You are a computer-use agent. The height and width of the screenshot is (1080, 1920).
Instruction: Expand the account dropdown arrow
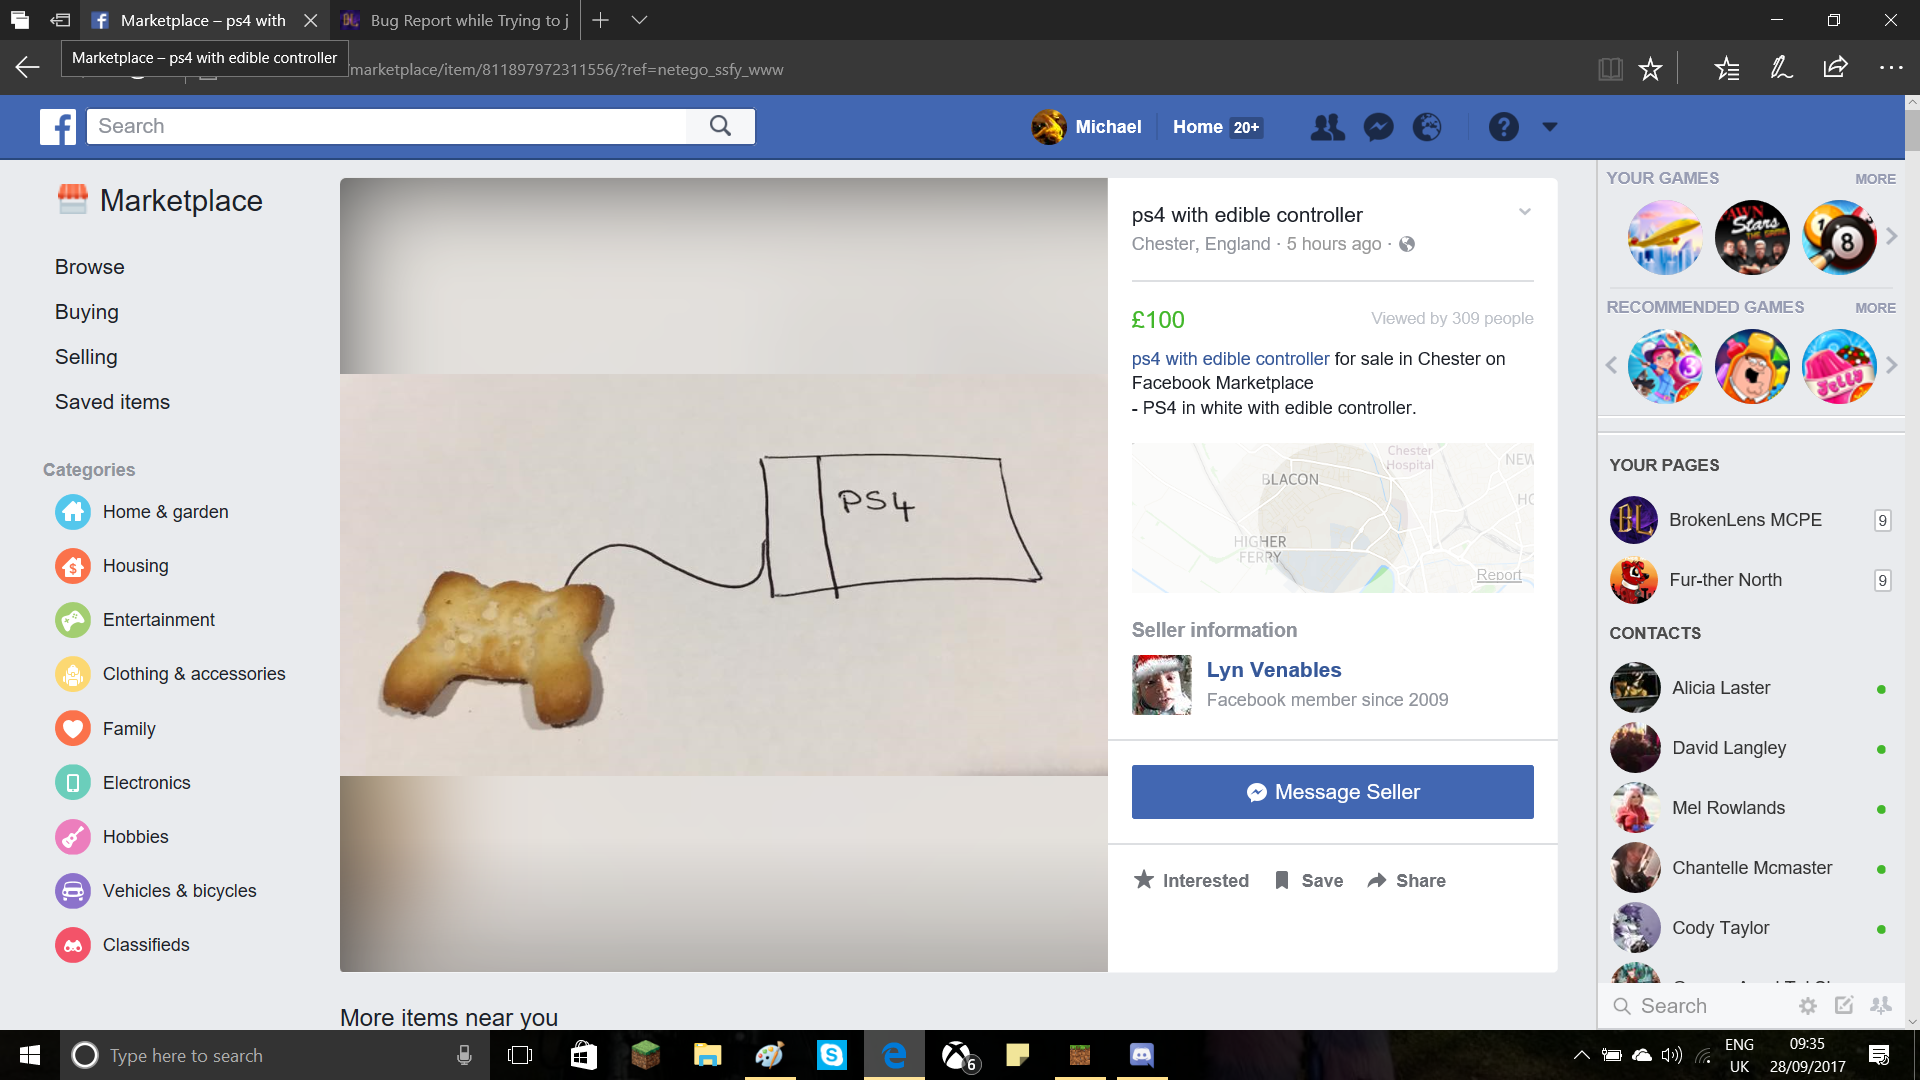(1550, 127)
